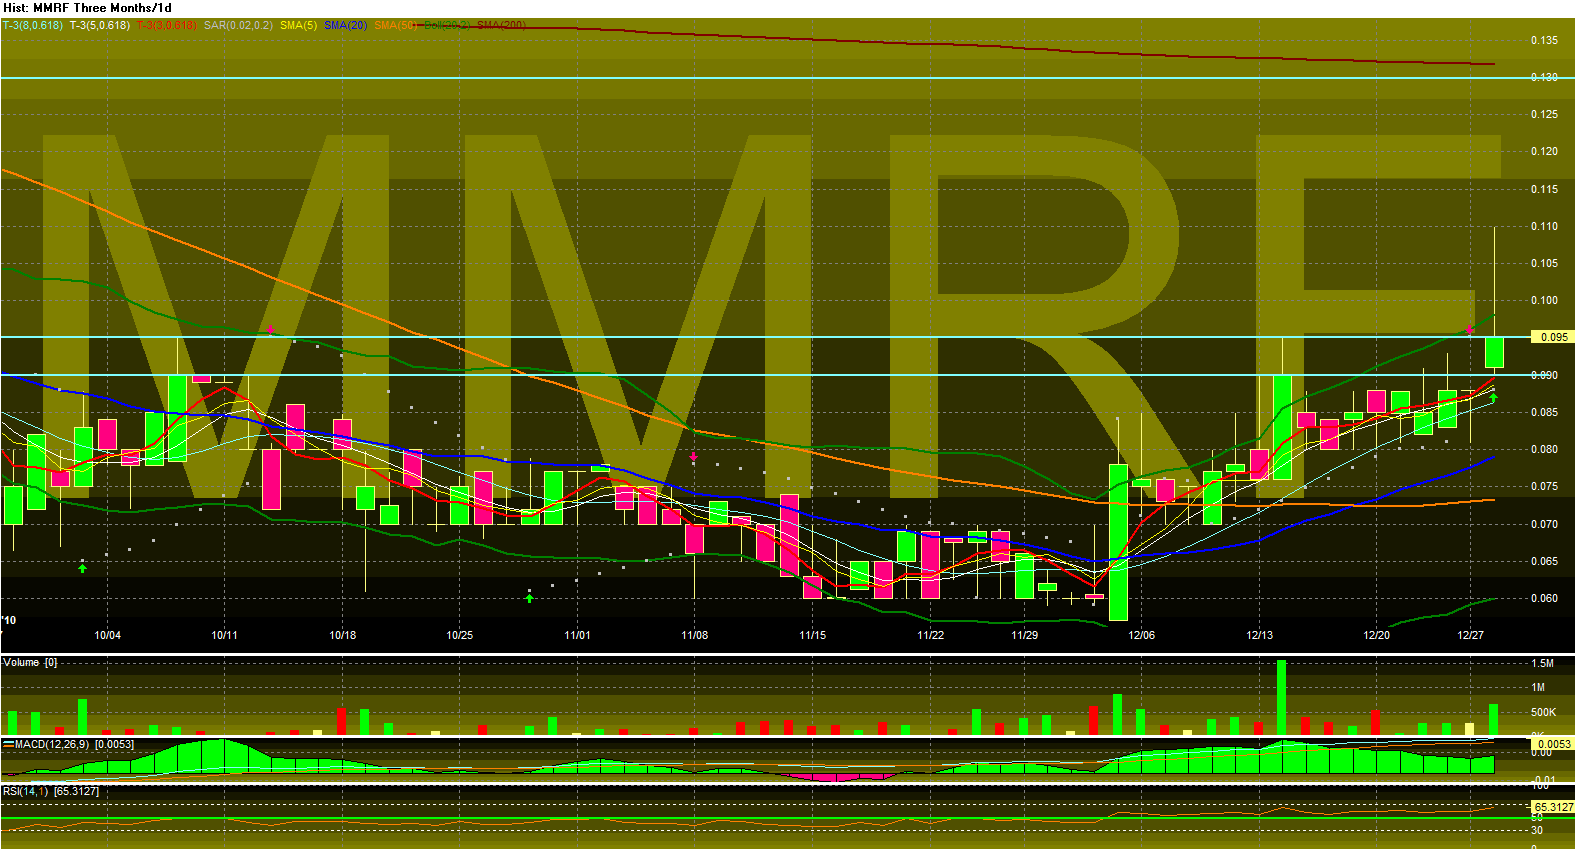Click the 0.135 price axis label
Viewport: 1576px width, 852px height.
coord(1544,40)
